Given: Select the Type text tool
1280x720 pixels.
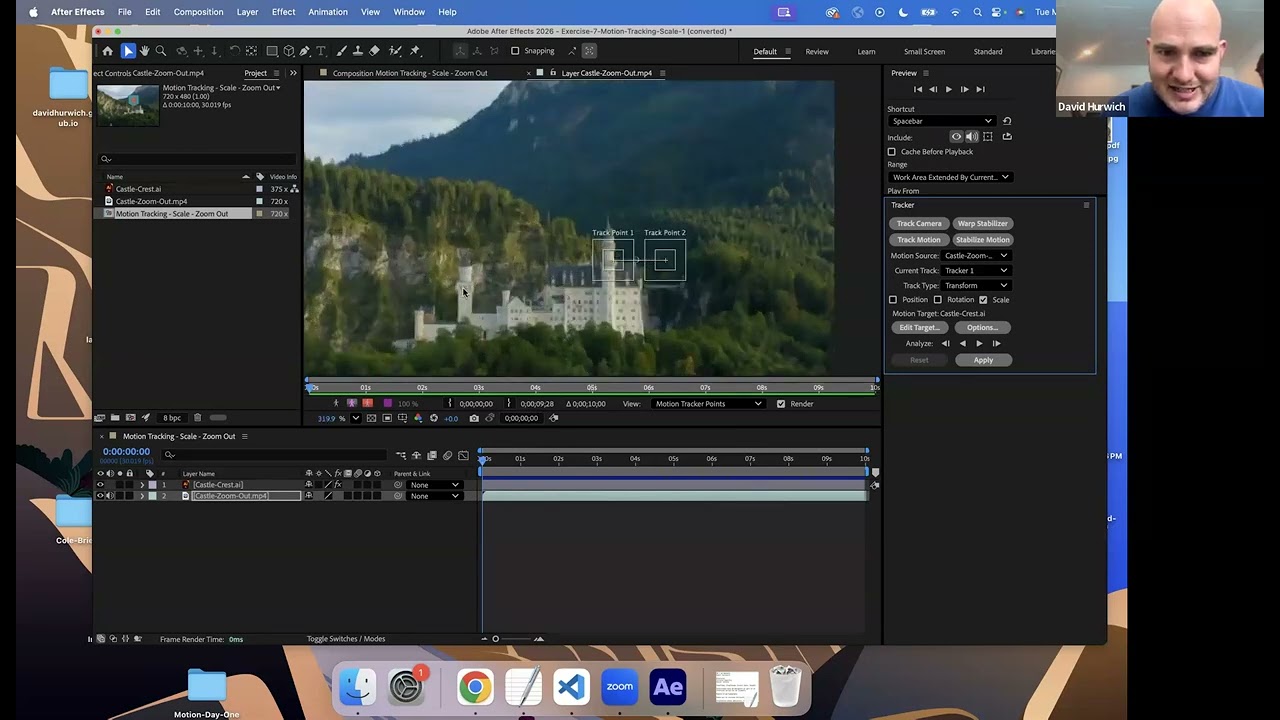Looking at the screenshot, I should tap(321, 51).
